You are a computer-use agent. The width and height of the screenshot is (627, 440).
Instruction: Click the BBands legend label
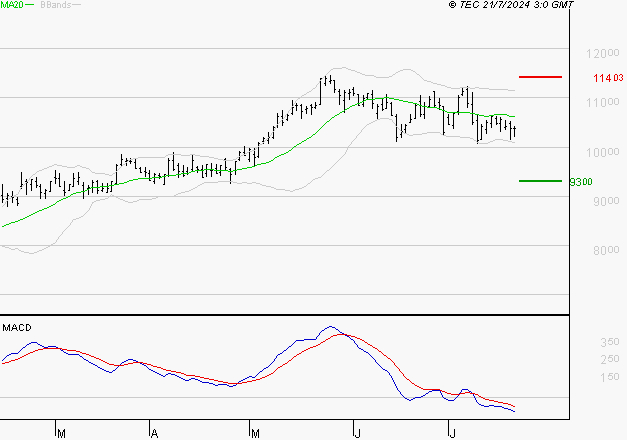pos(56,5)
